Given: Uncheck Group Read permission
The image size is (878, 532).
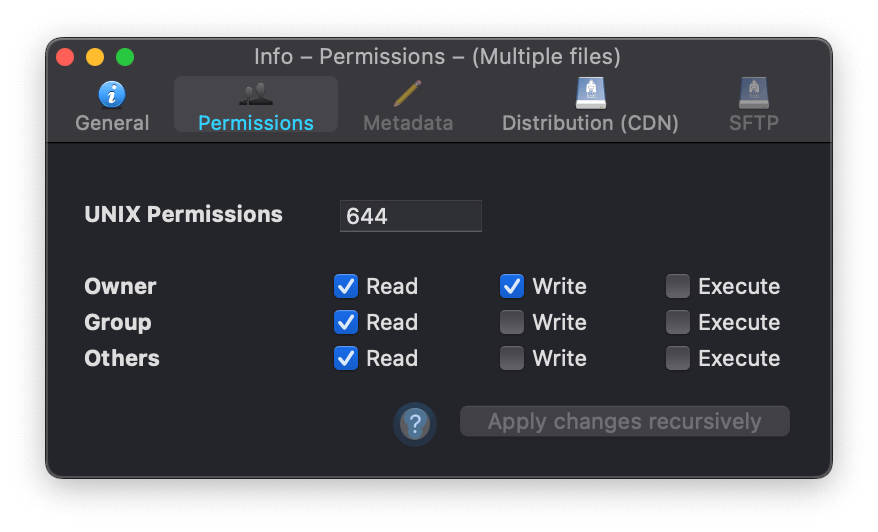Looking at the screenshot, I should pos(346,322).
